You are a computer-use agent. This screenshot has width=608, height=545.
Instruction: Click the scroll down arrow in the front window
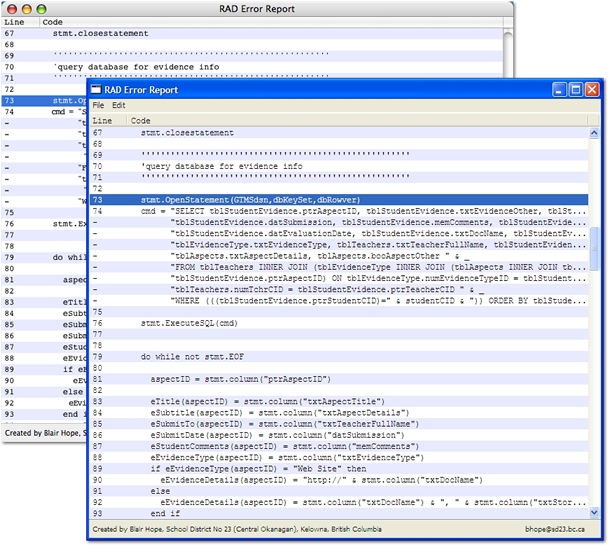[593, 510]
